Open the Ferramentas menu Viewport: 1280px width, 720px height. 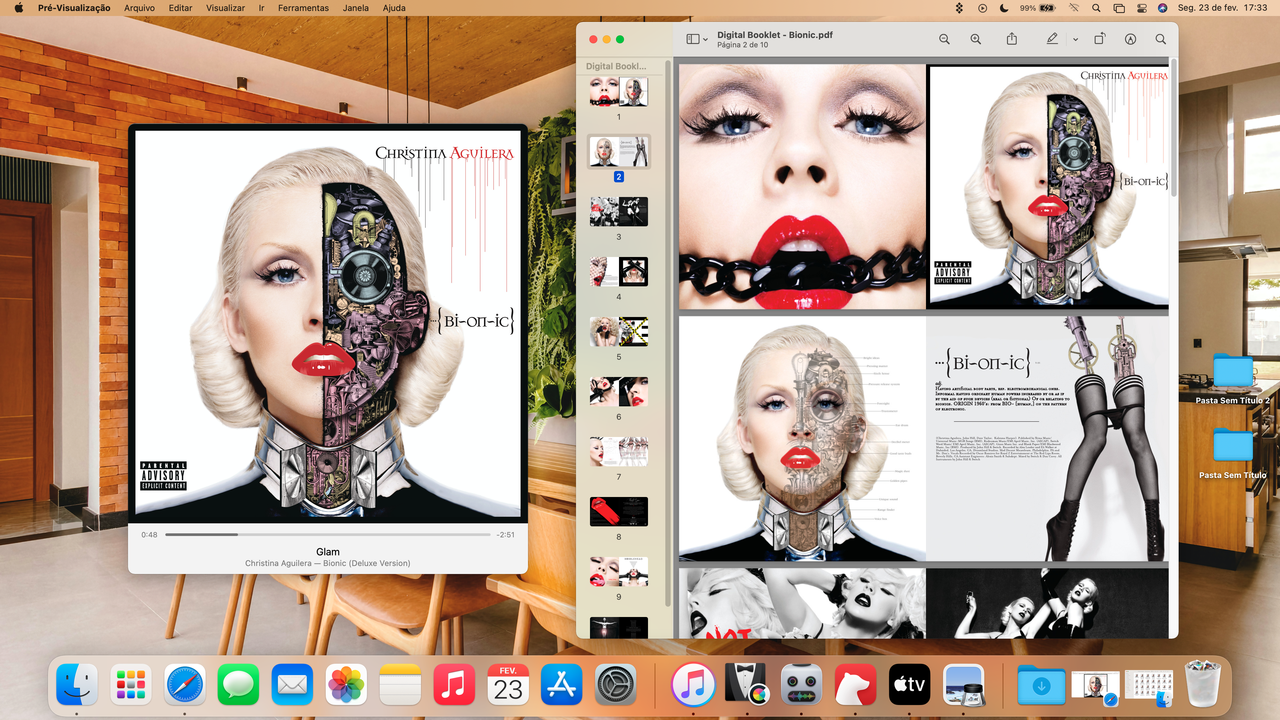303,7
